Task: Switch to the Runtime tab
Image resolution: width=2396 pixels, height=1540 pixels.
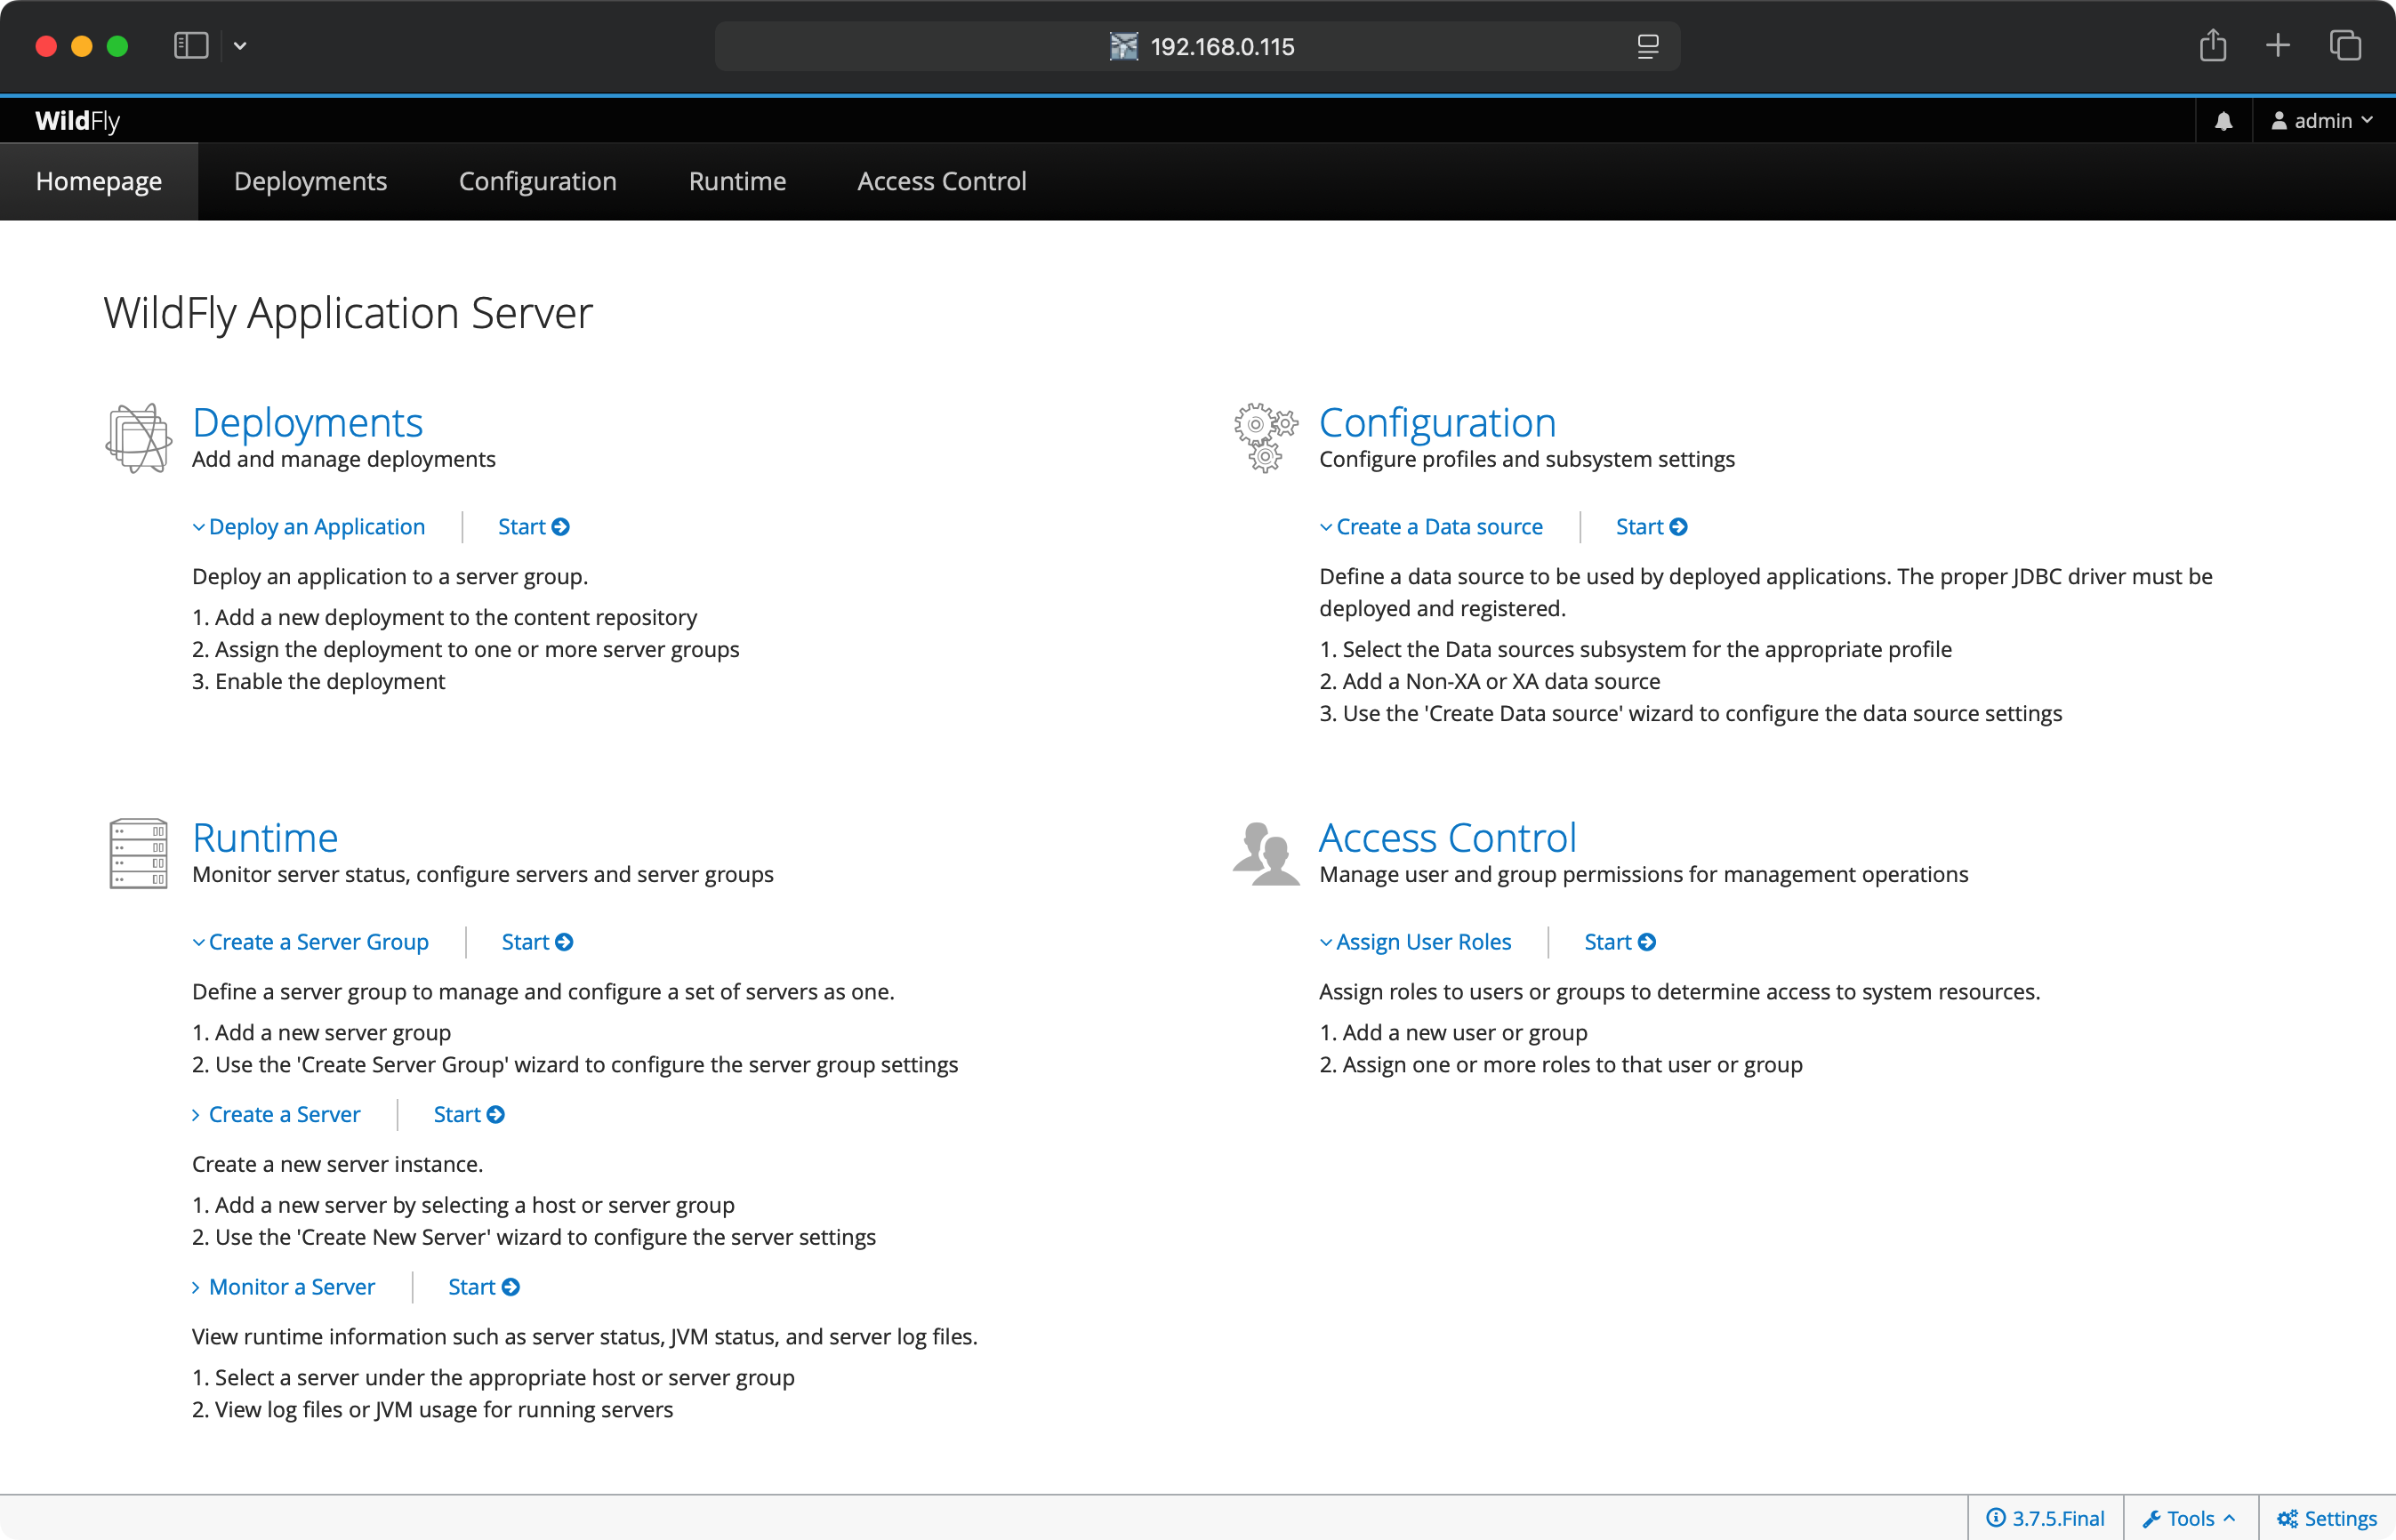Action: [x=737, y=181]
